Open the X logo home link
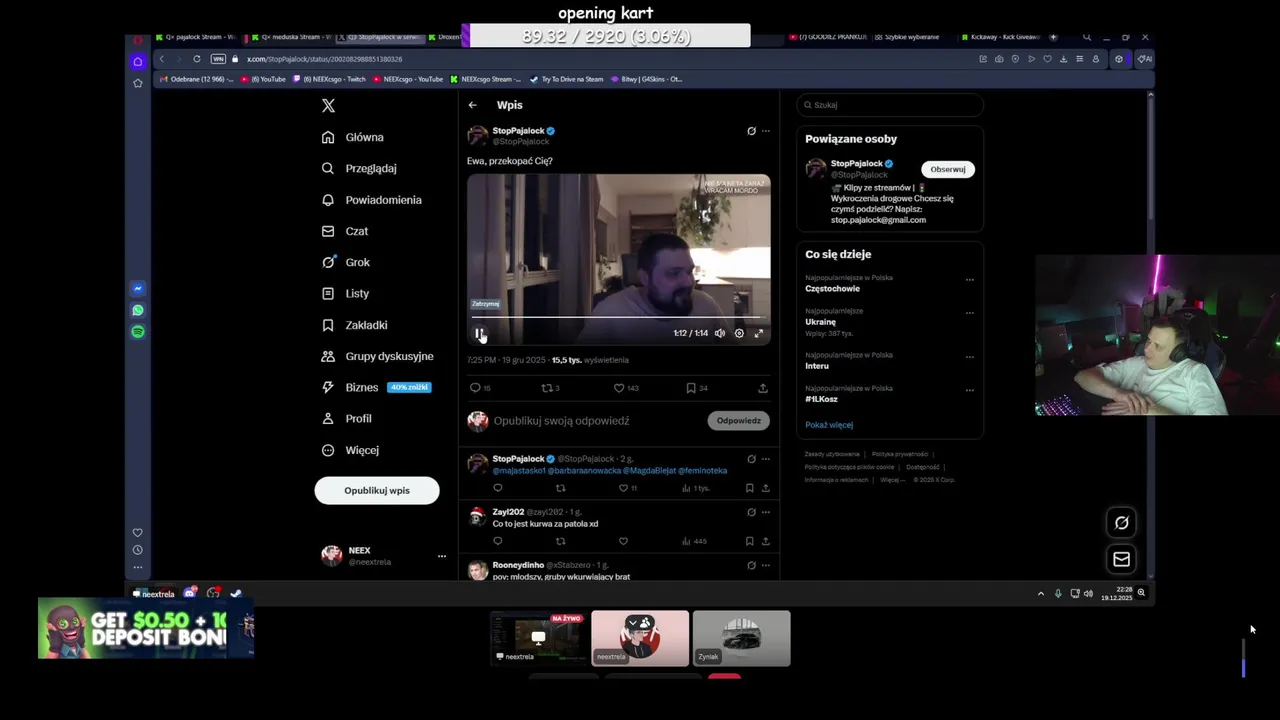Viewport: 1280px width, 720px height. coord(328,105)
